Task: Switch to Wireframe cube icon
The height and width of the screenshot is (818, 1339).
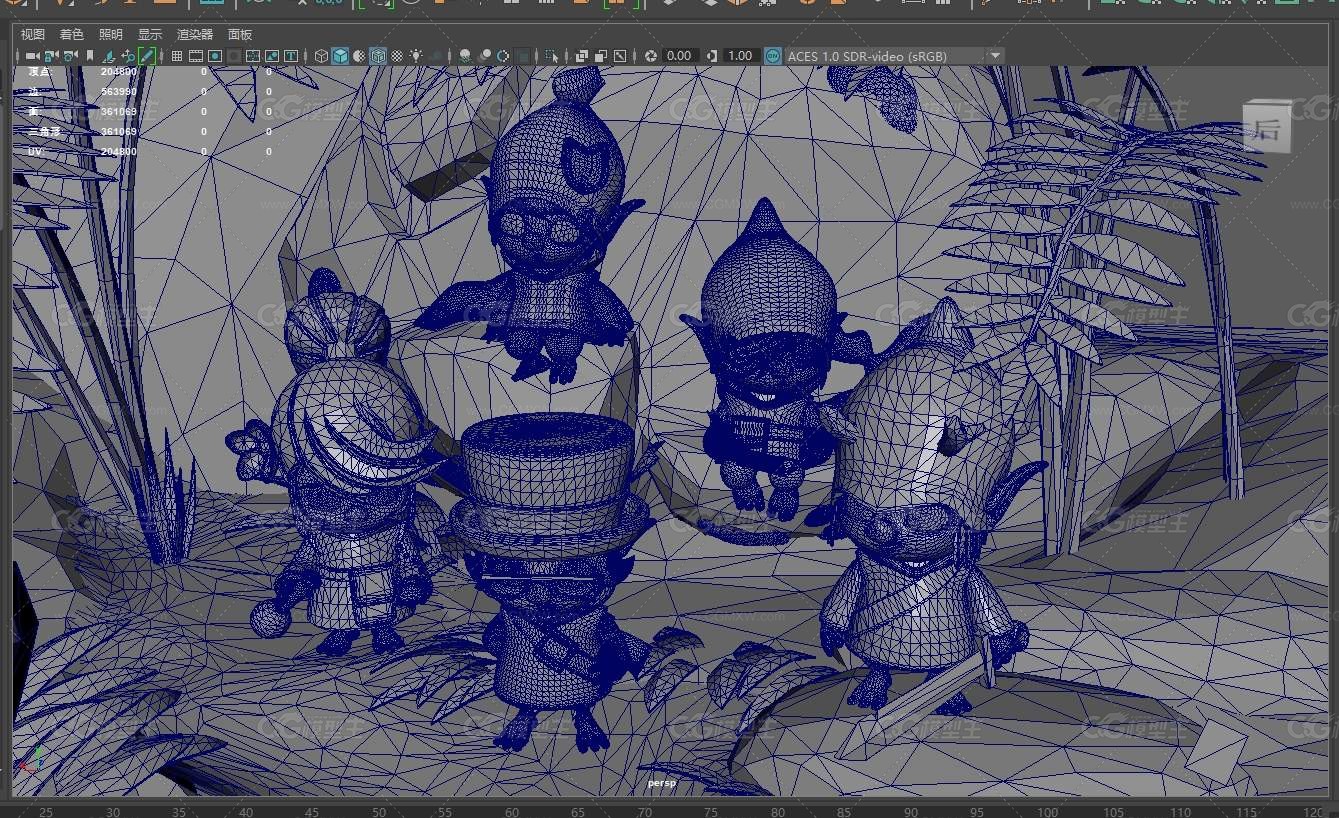Action: (321, 56)
